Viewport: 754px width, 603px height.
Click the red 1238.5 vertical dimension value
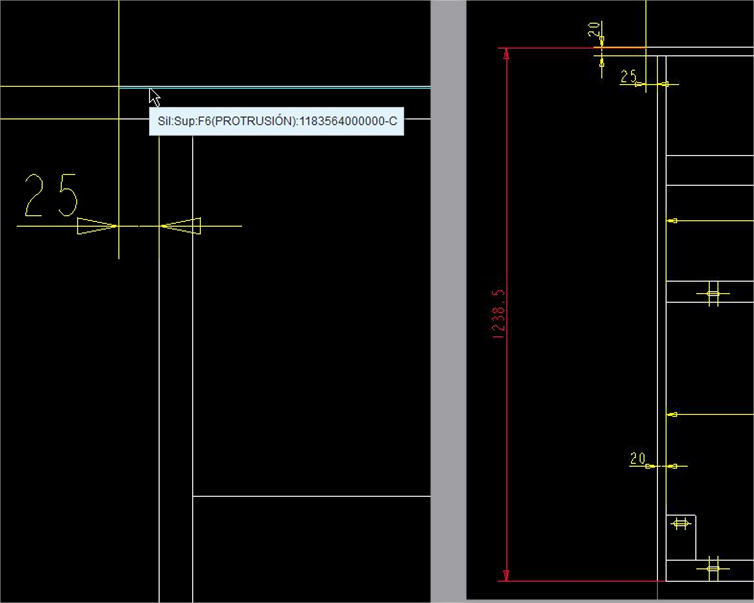[499, 314]
